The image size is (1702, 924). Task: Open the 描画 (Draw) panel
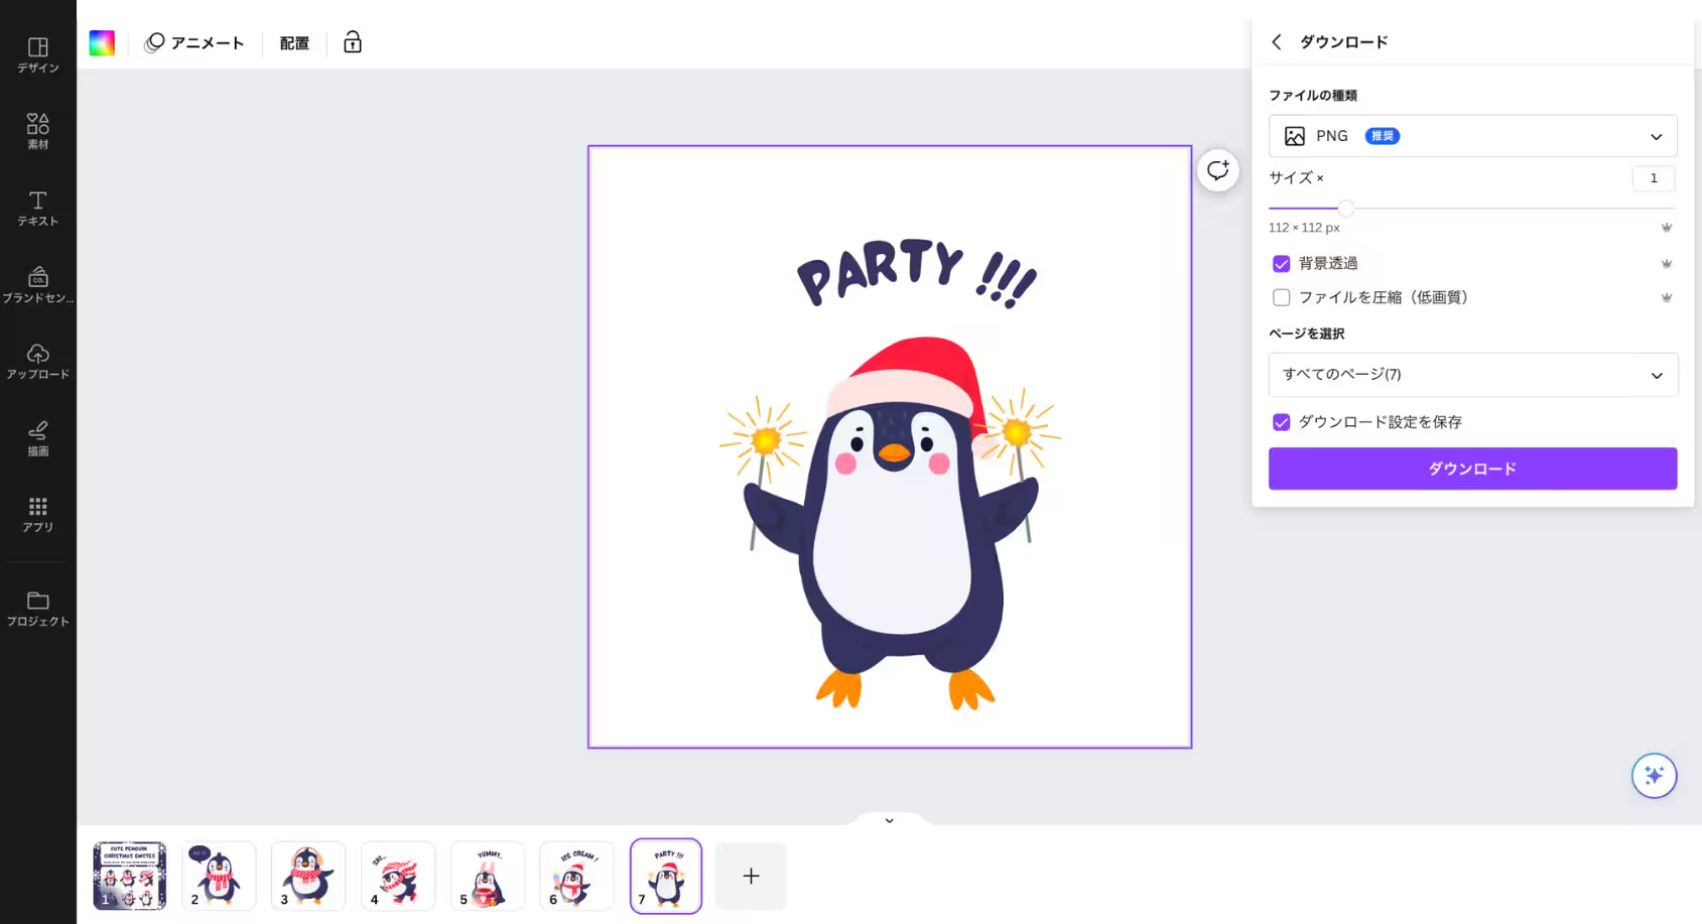[38, 438]
